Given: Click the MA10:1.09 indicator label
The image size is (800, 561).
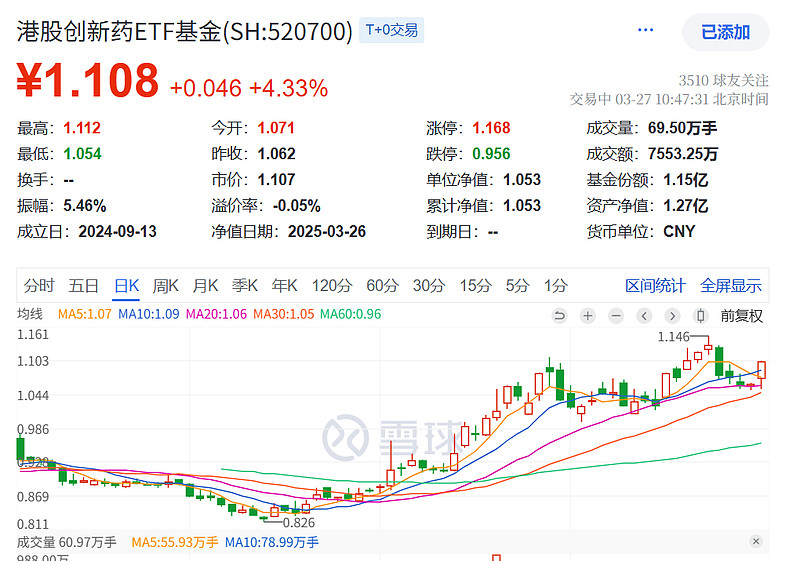Looking at the screenshot, I should pos(148,314).
